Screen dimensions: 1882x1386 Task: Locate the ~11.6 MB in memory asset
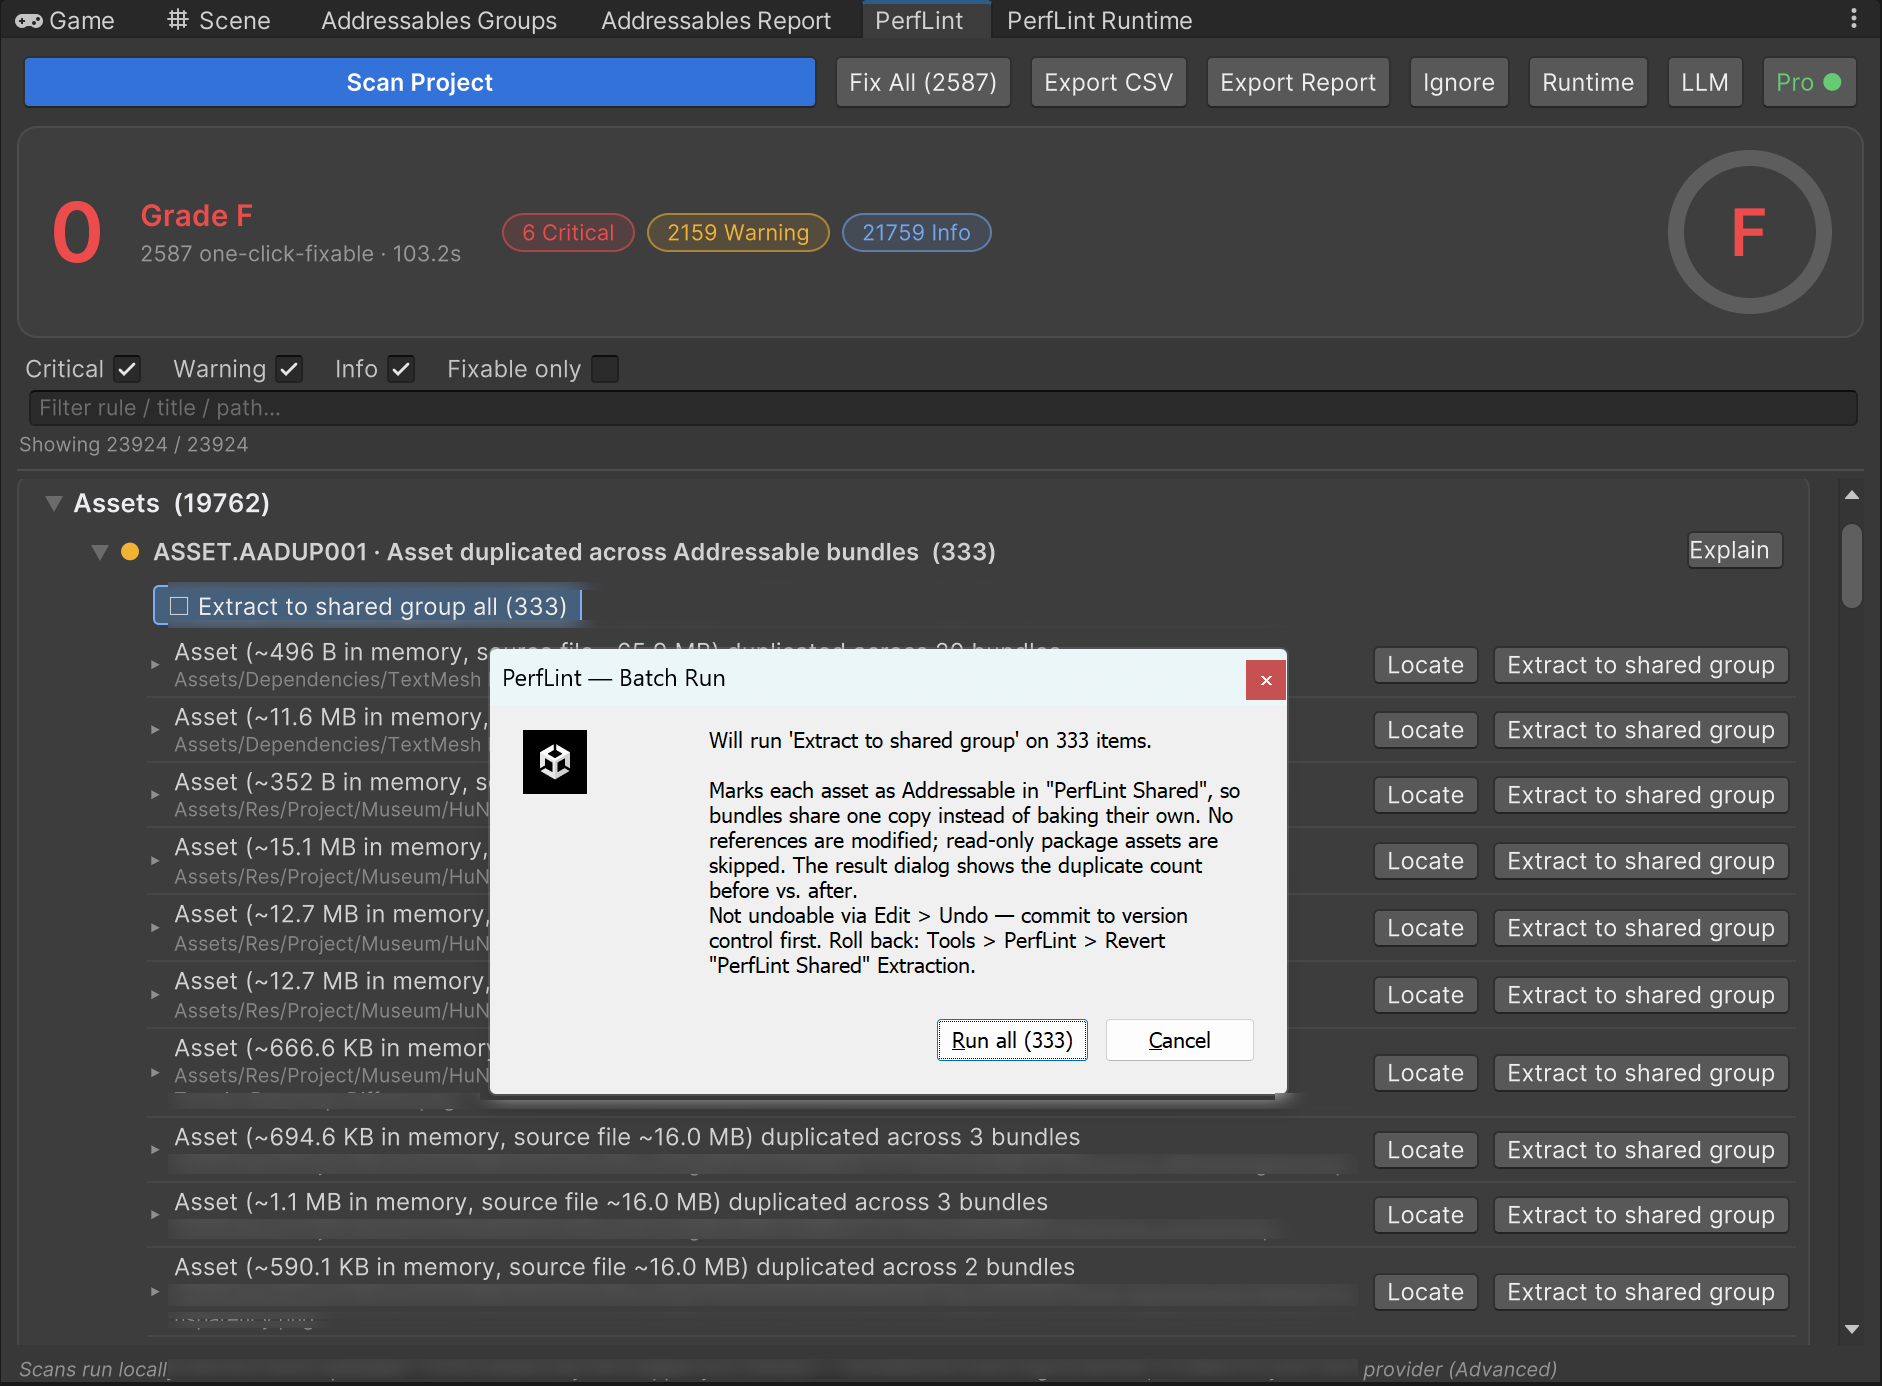[1426, 730]
